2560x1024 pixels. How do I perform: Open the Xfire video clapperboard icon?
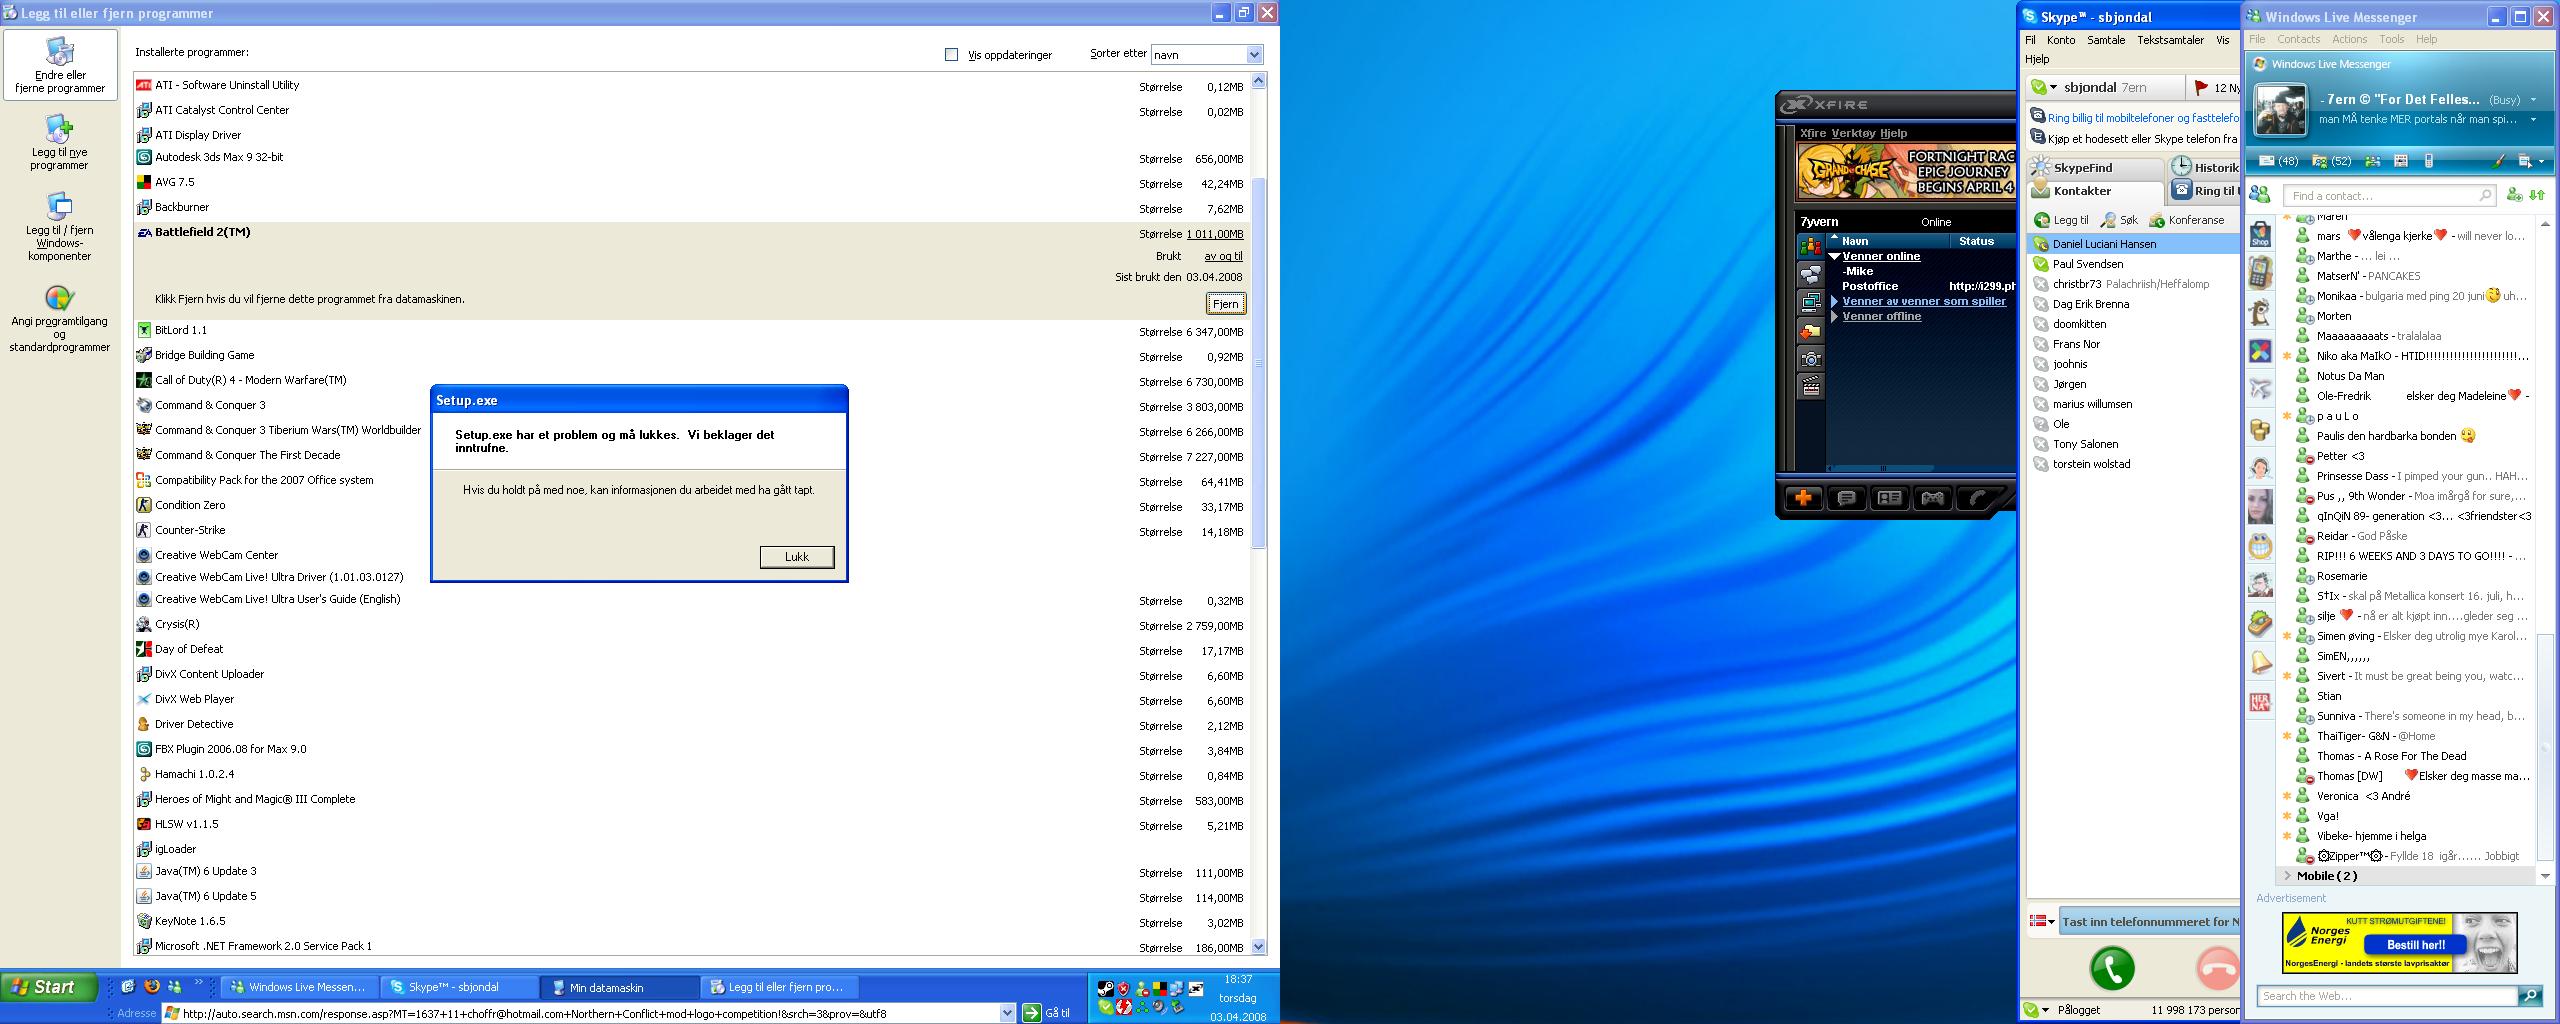1810,387
